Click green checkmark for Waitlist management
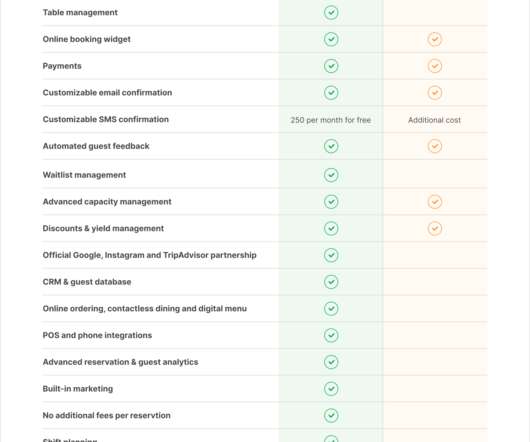Viewport: 530px width, 442px height. [331, 175]
